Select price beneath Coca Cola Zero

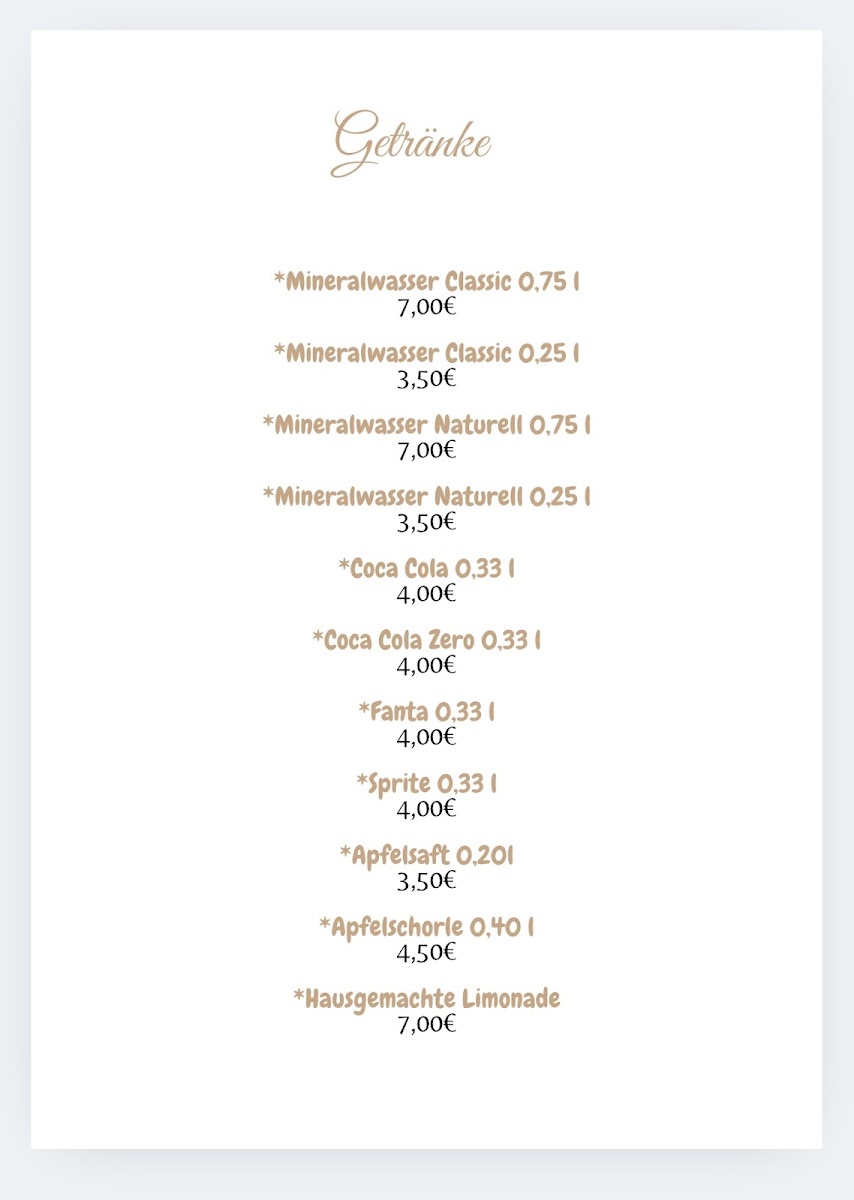point(427,665)
